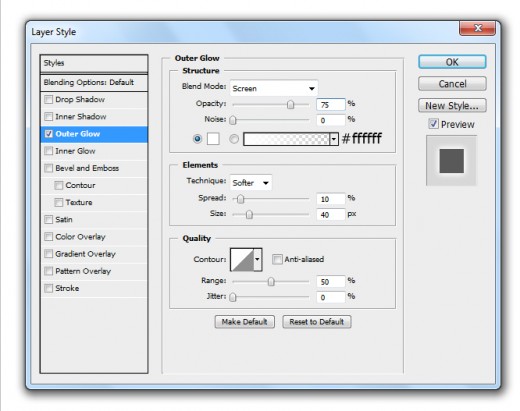Tick the Contour sub-effect checkbox
520x411 pixels.
point(59,185)
